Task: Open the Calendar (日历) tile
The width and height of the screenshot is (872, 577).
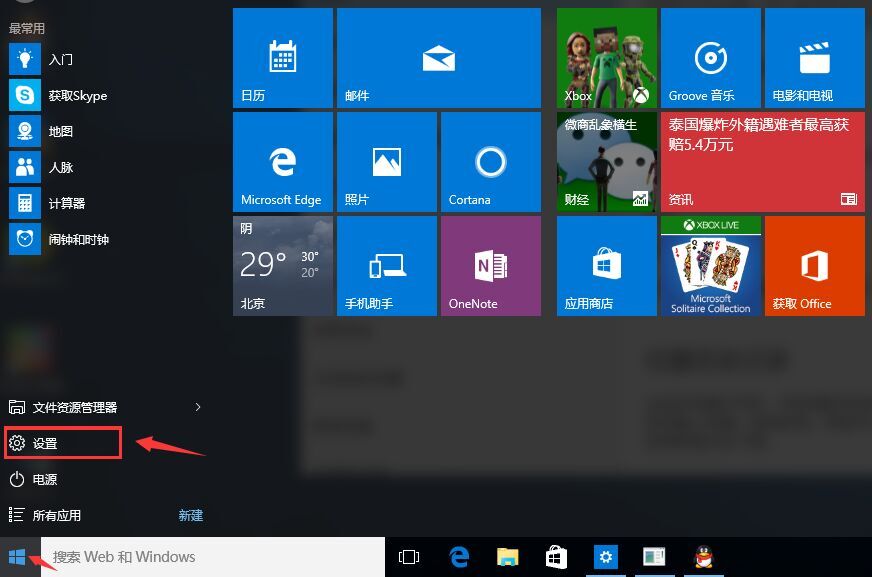Action: point(282,58)
